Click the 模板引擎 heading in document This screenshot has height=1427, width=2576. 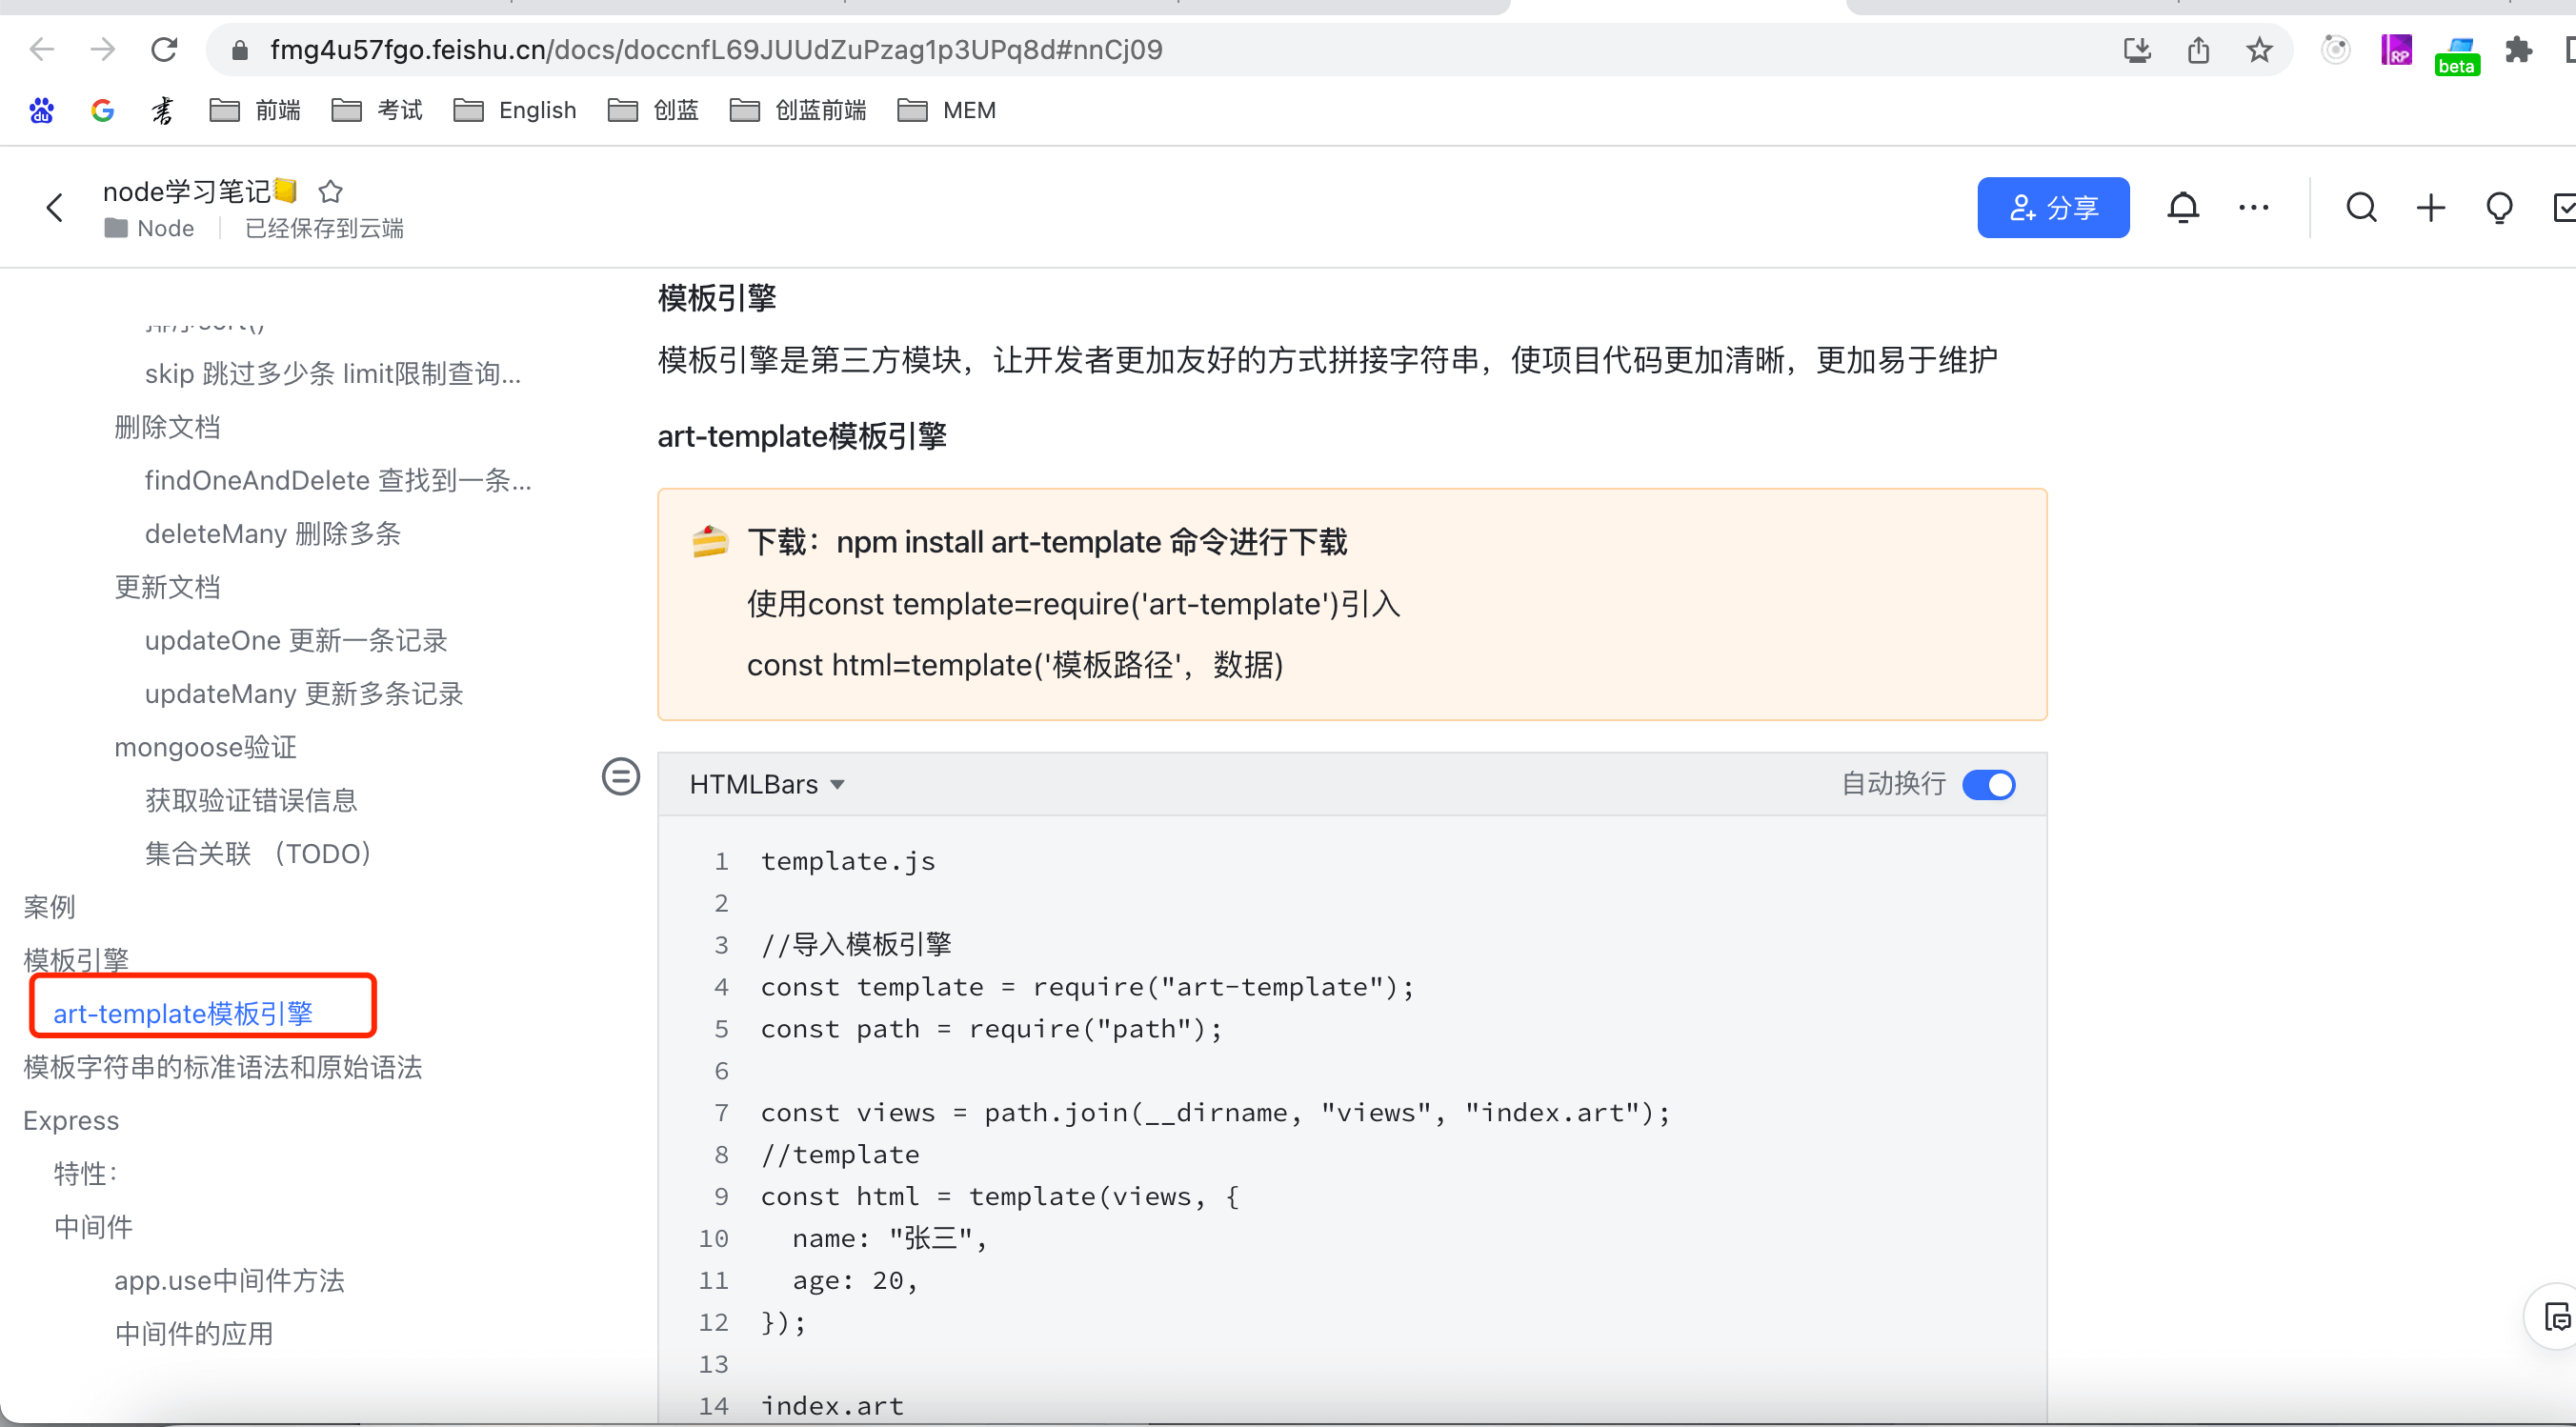tap(717, 297)
